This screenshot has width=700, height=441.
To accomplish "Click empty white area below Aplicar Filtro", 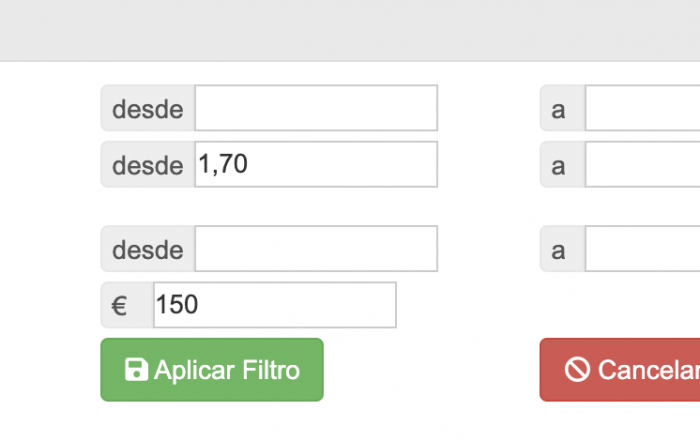I will pos(212,422).
